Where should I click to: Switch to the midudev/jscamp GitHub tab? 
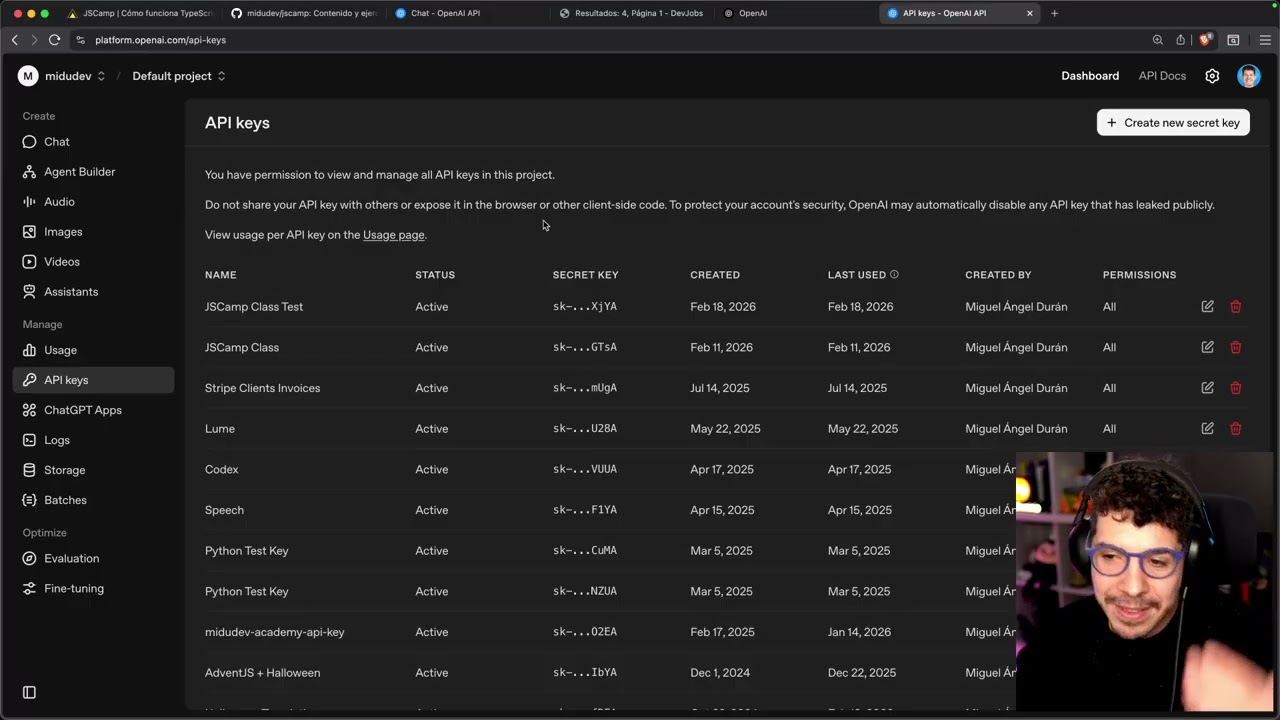point(303,13)
